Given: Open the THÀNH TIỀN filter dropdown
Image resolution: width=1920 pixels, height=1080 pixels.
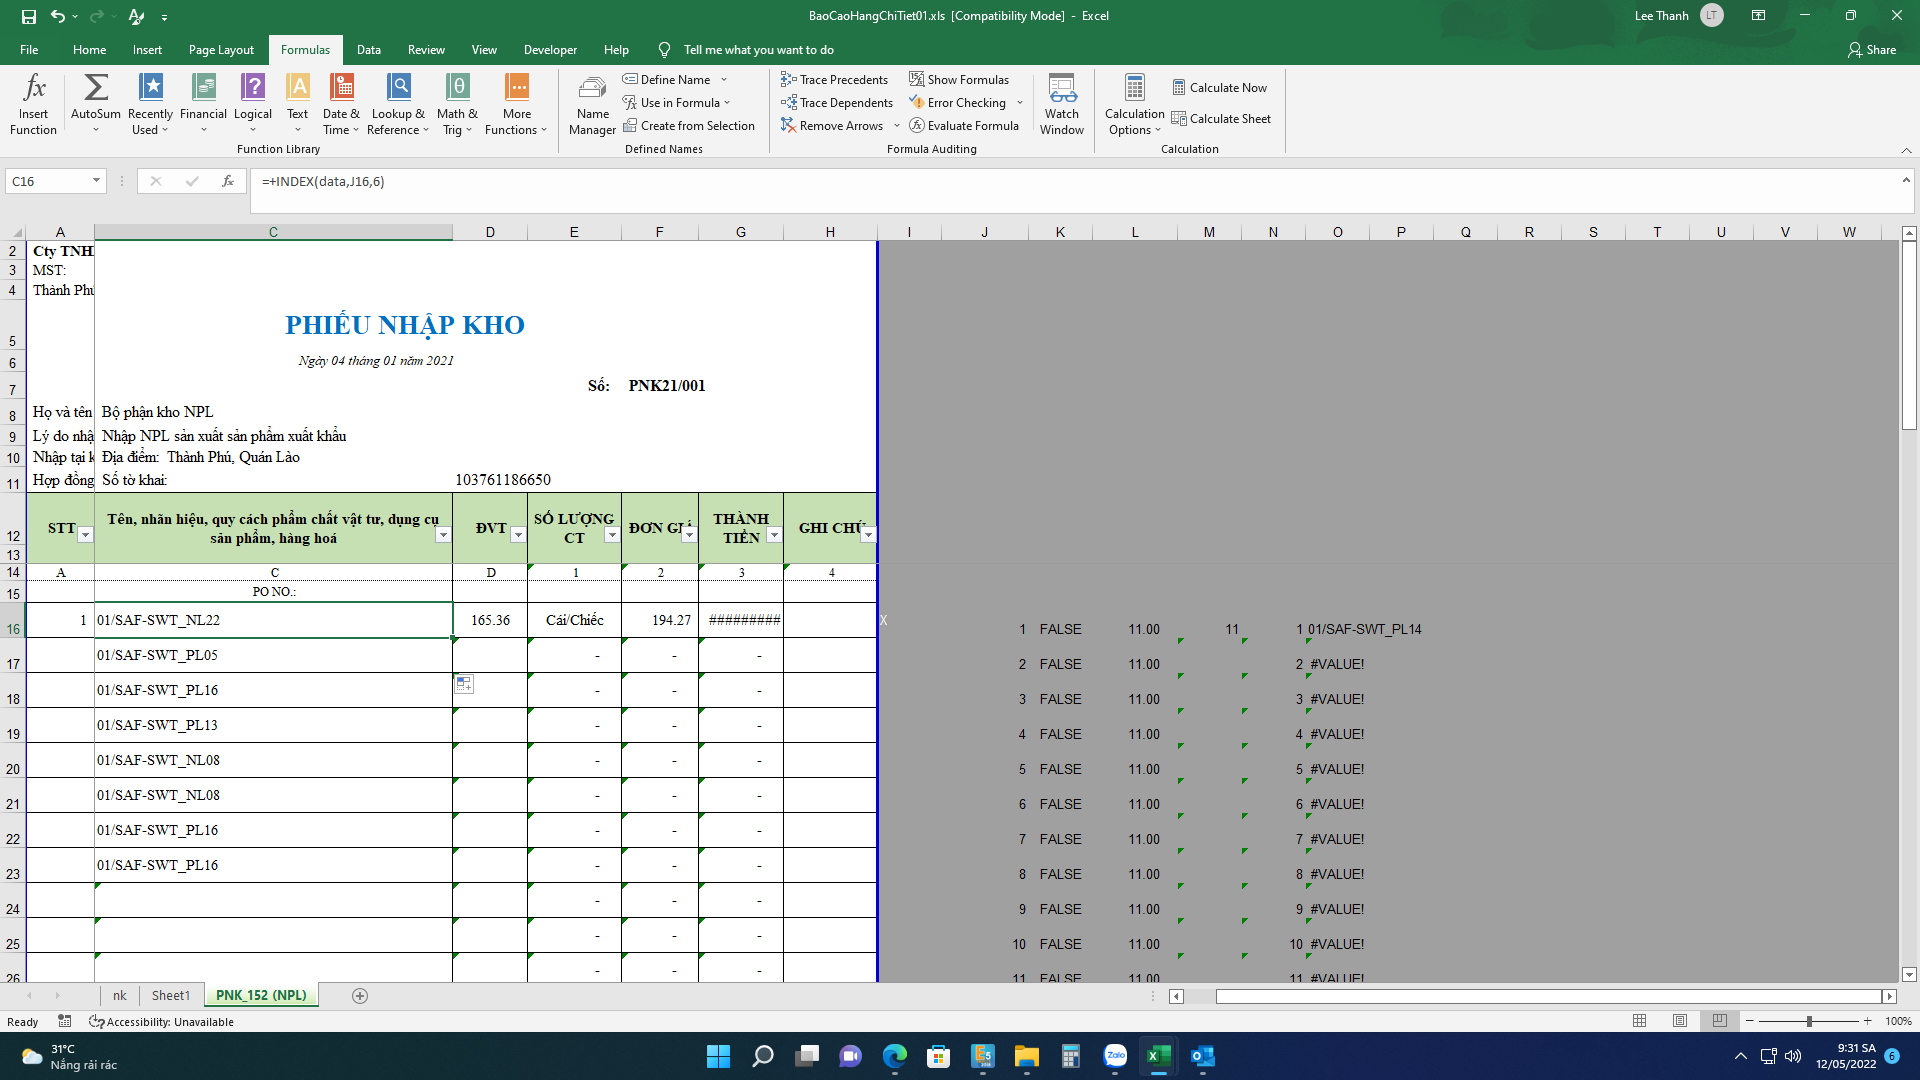Looking at the screenshot, I should tap(774, 535).
